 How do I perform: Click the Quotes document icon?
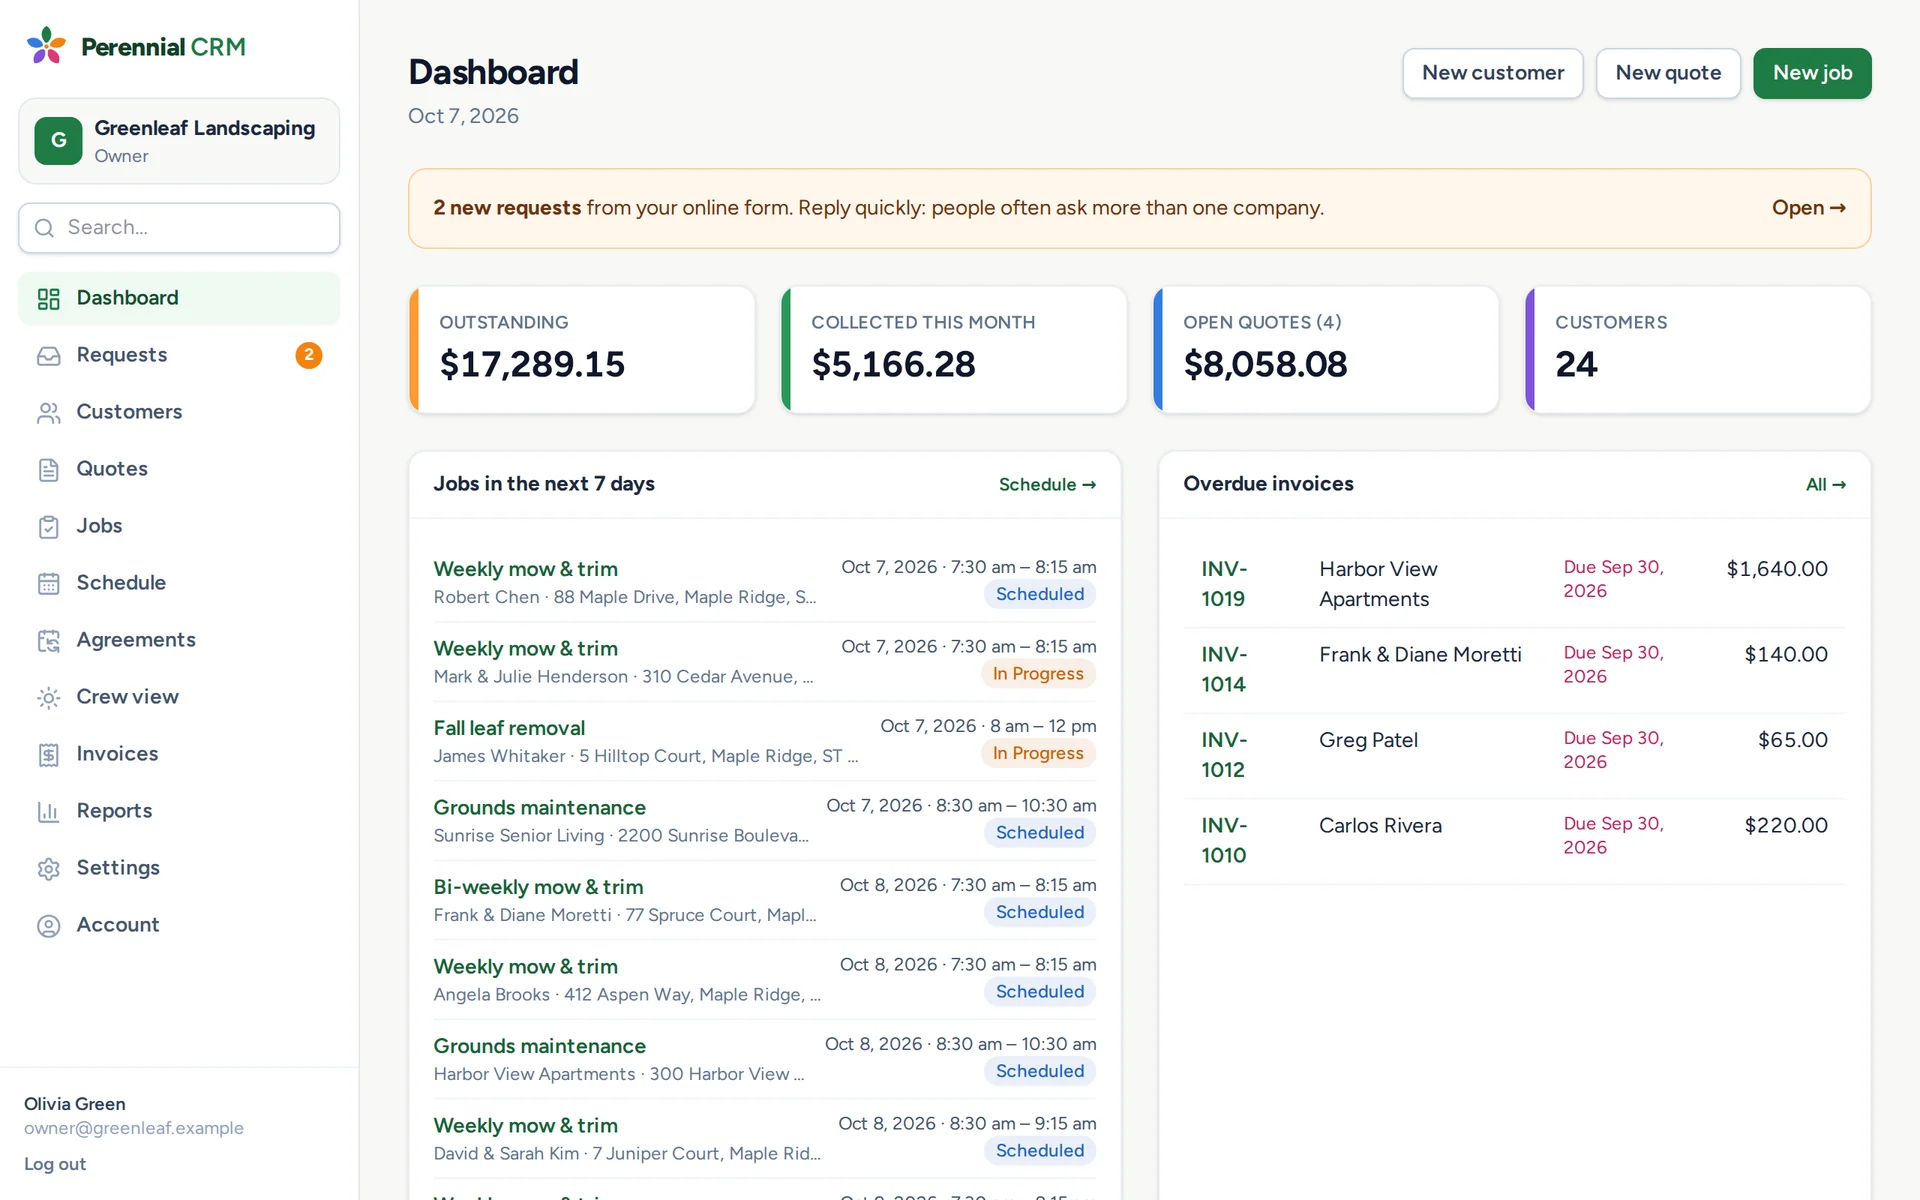tap(49, 470)
